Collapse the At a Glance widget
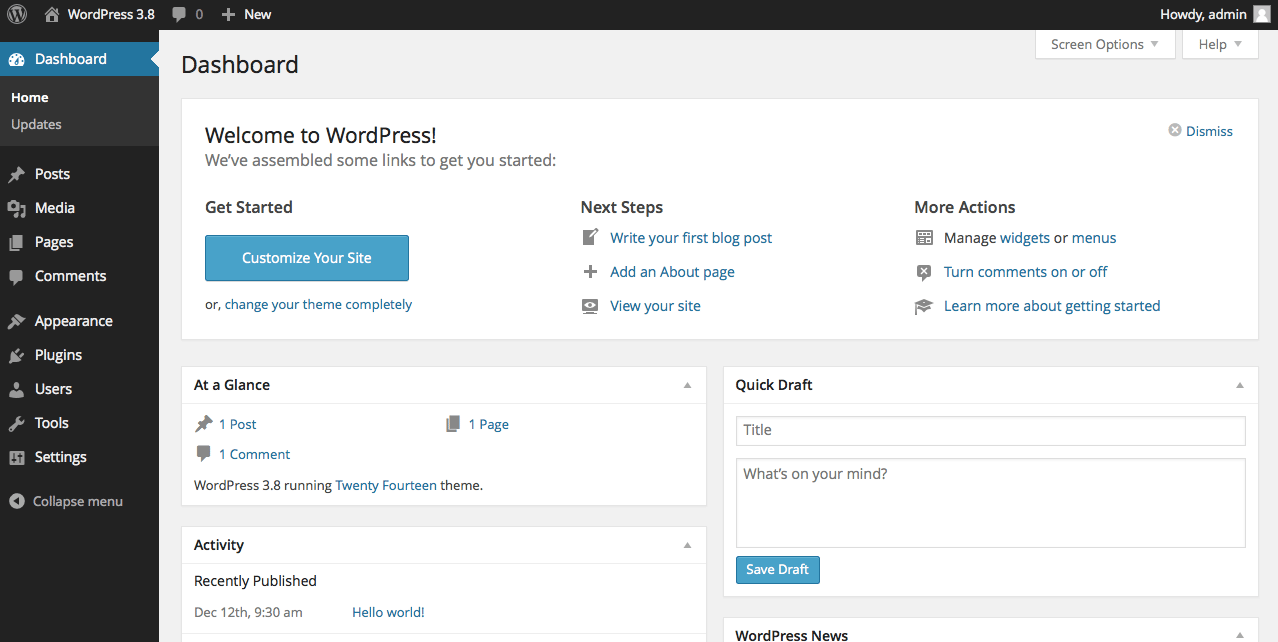This screenshot has width=1278, height=642. click(687, 385)
